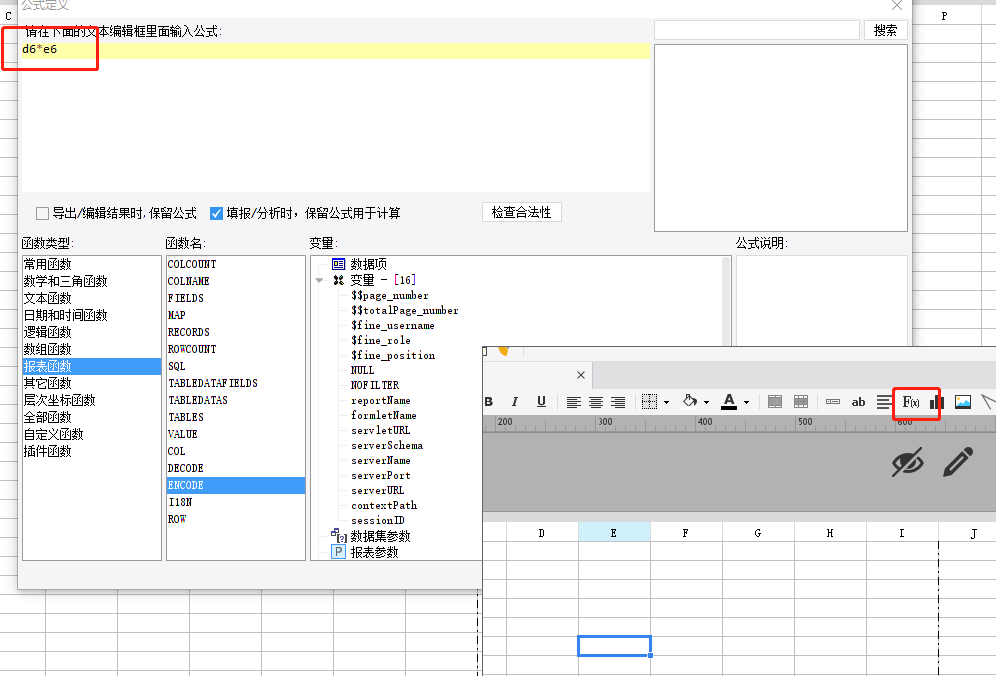This screenshot has height=676, width=996.
Task: Close the report tab with X
Action: pos(581,375)
